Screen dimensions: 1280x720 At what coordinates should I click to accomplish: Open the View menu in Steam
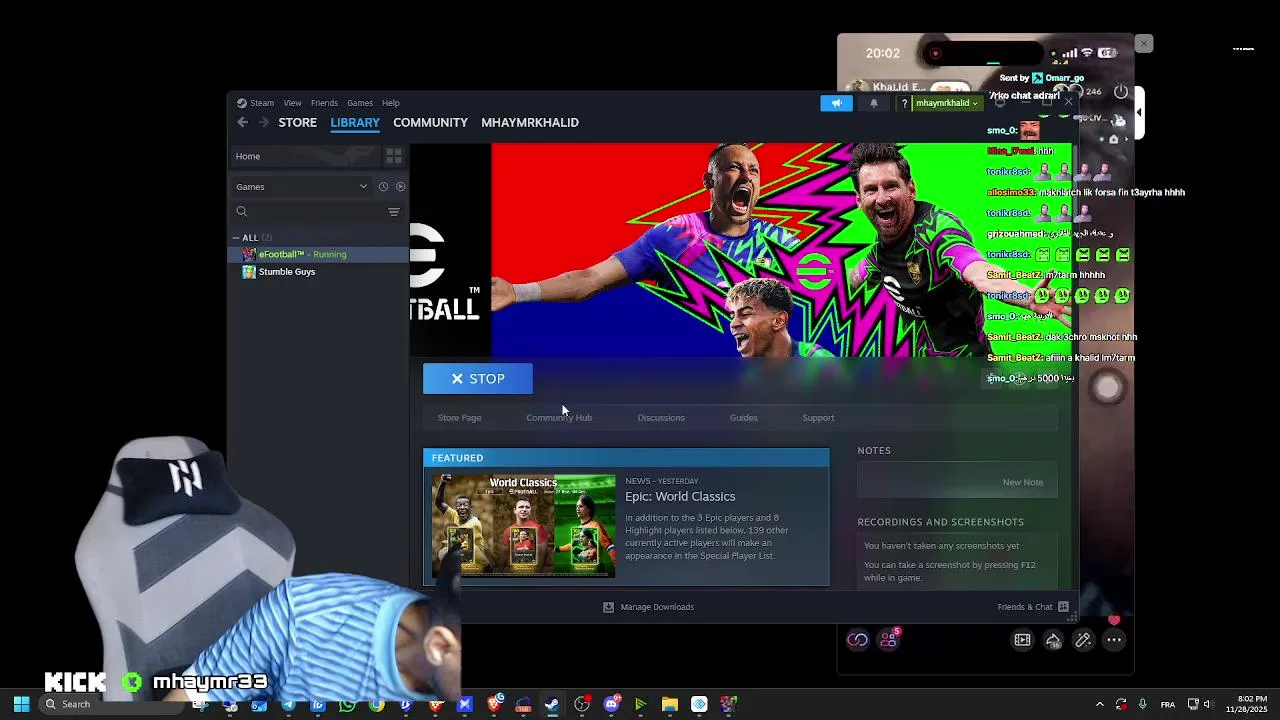click(292, 103)
